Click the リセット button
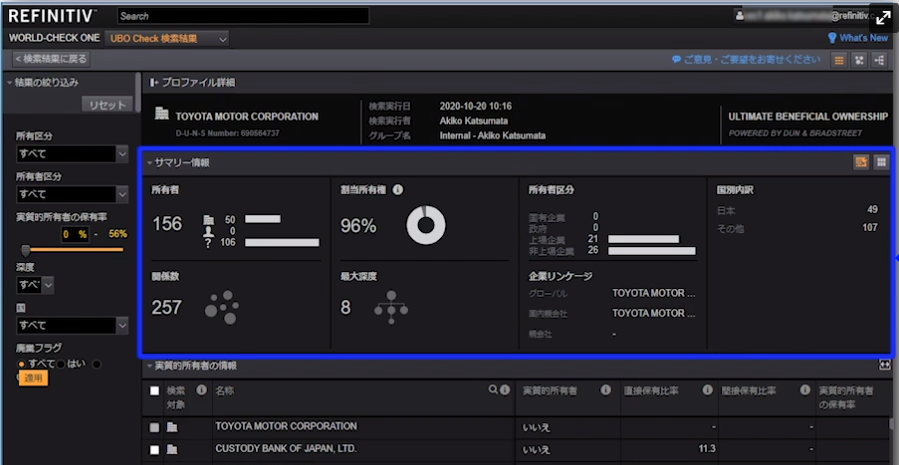Viewport: 899px width, 465px height. (x=107, y=105)
